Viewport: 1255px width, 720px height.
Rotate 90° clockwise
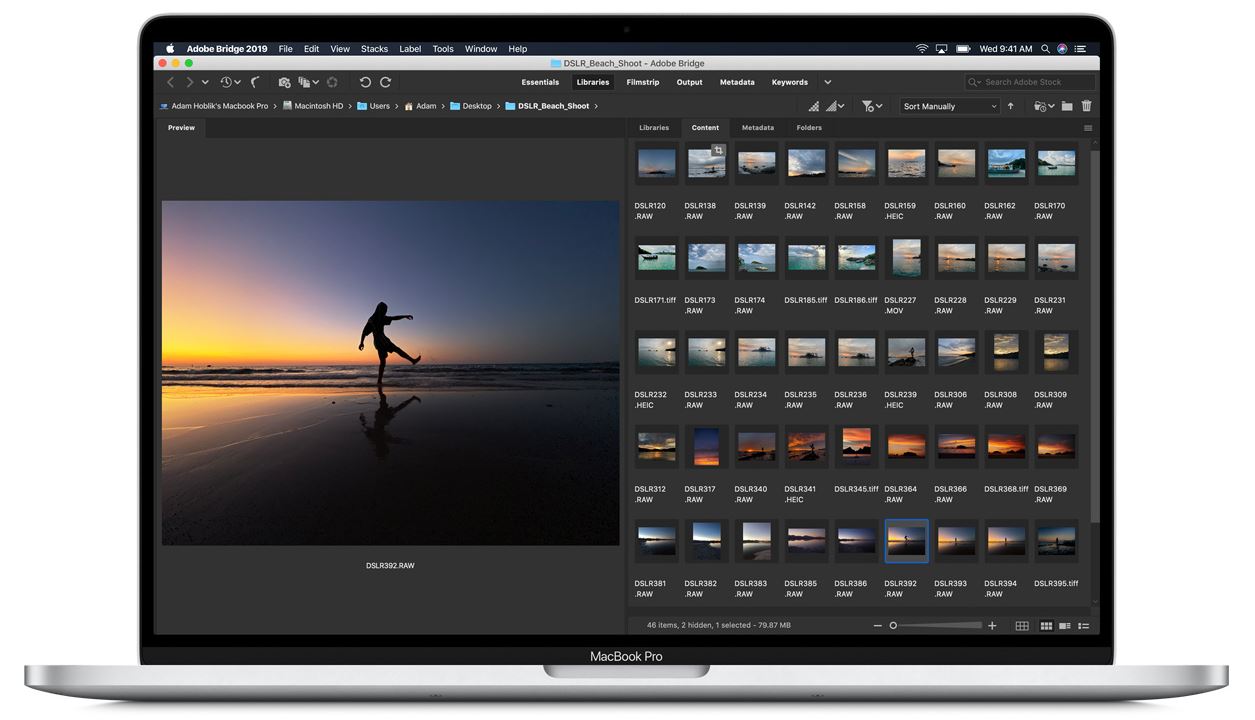click(x=385, y=82)
